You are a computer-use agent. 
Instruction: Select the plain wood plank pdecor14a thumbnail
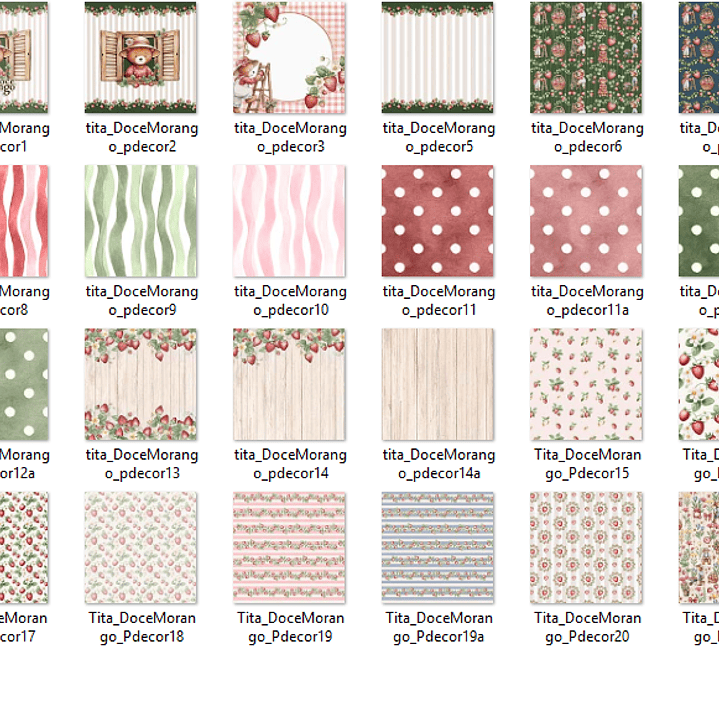pos(438,384)
